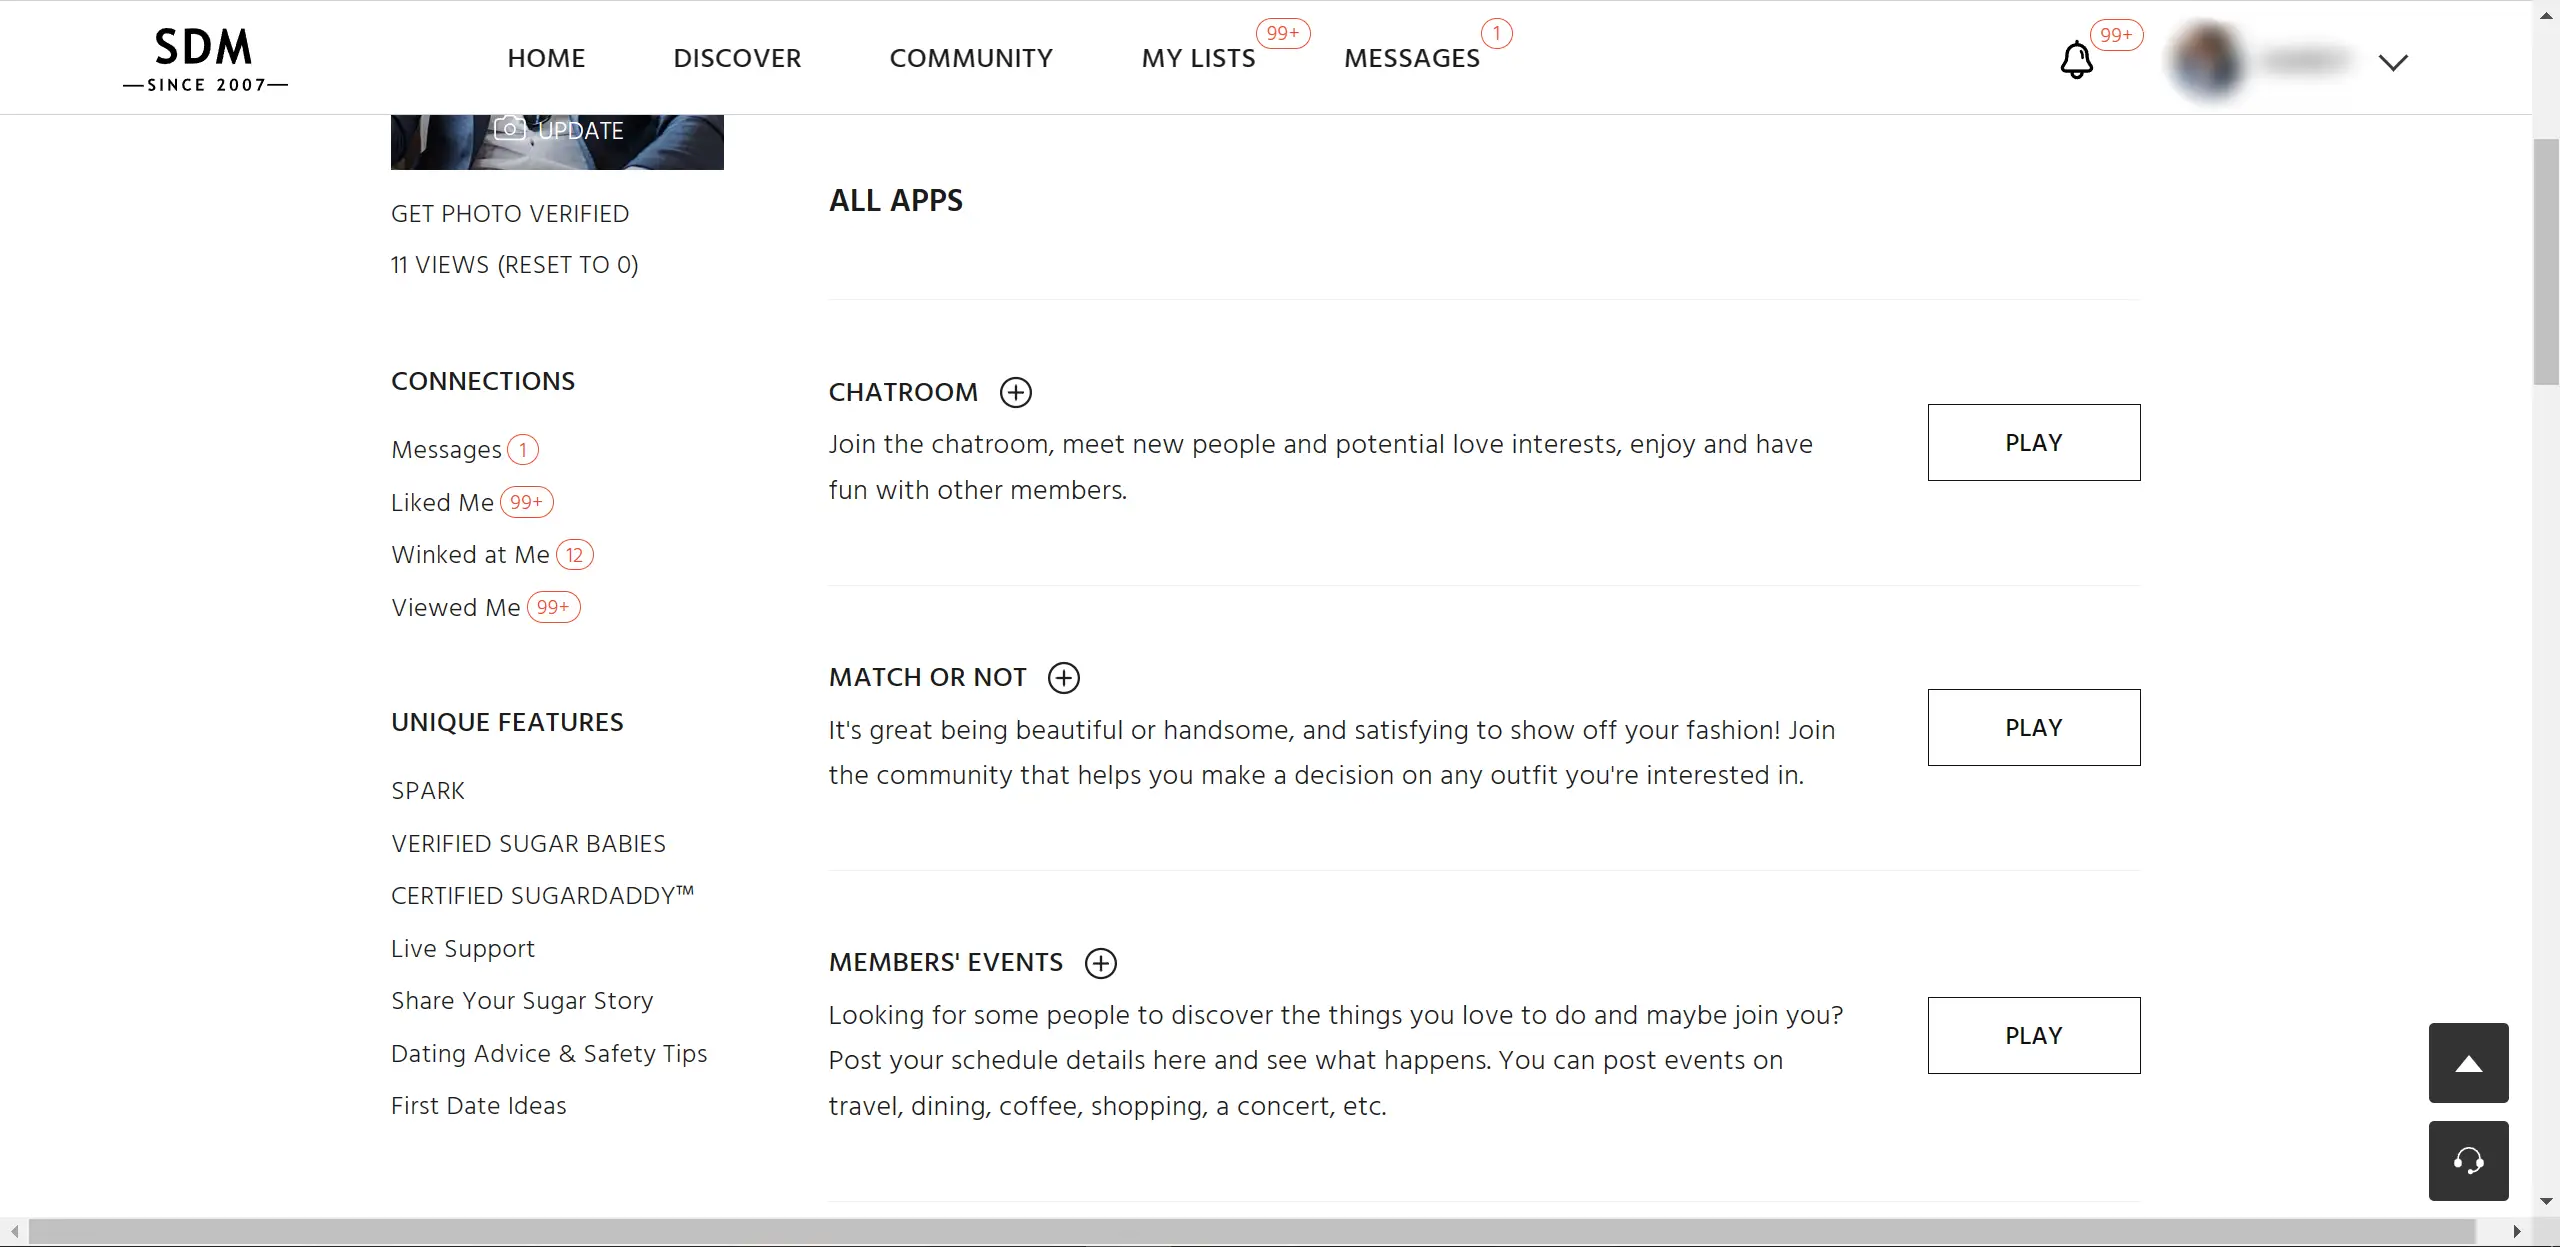
Task: Open the Discover menu
Action: [x=737, y=58]
